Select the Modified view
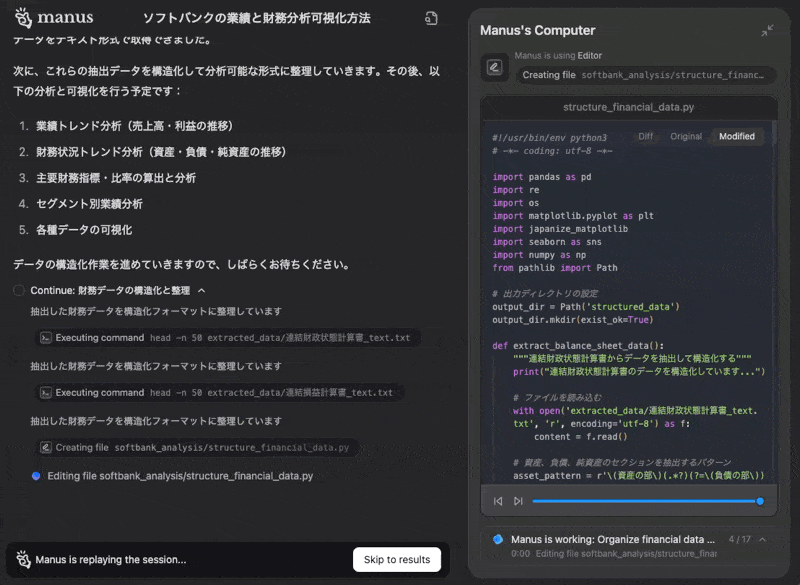800x585 pixels. point(737,136)
